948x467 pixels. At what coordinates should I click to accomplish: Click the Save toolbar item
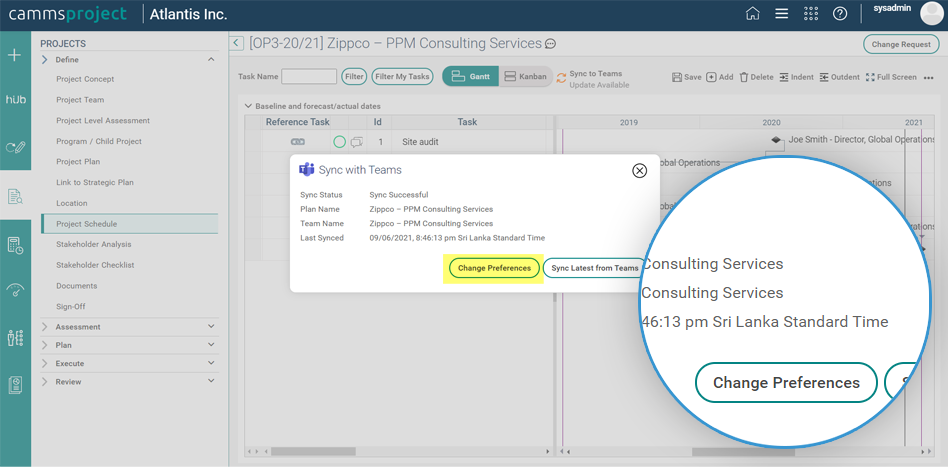687,77
